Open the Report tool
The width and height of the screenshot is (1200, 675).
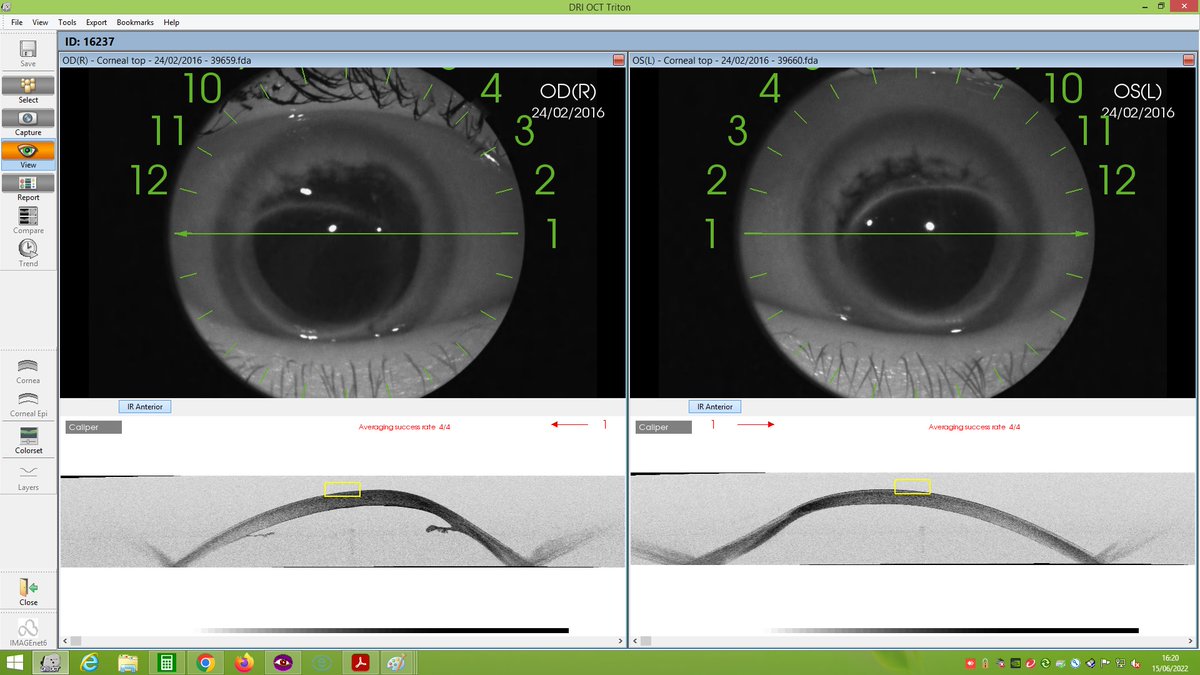(28, 183)
